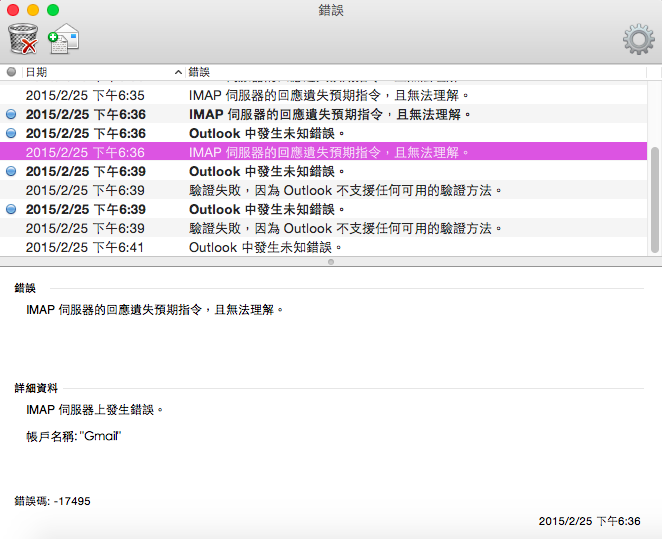Screen dimensions: 662x539
Task: Select the 下午6:36 Outlook 中發生未知錯誤 row
Action: click(323, 133)
